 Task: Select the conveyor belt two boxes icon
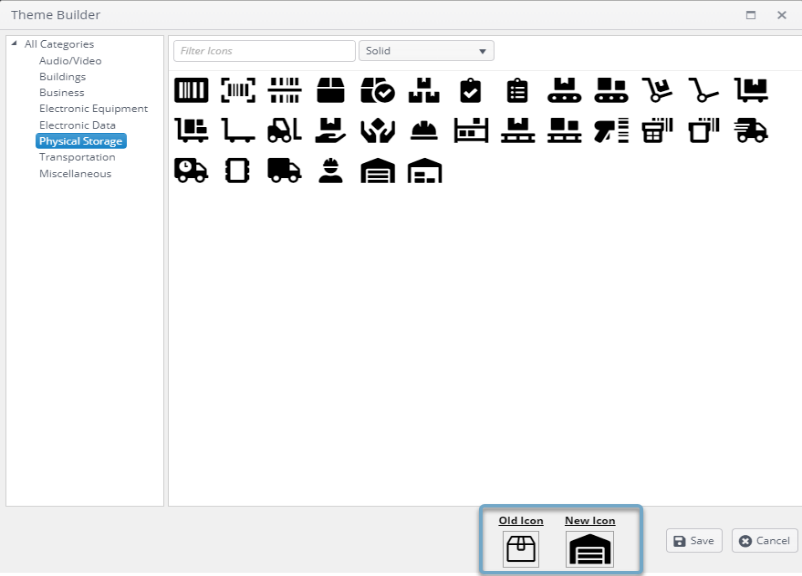click(x=611, y=91)
